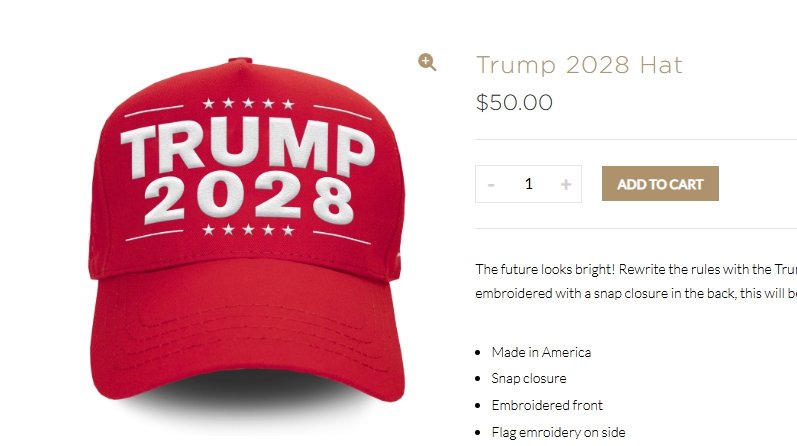
Task: Click the button on top of the cap
Action: click(240, 61)
